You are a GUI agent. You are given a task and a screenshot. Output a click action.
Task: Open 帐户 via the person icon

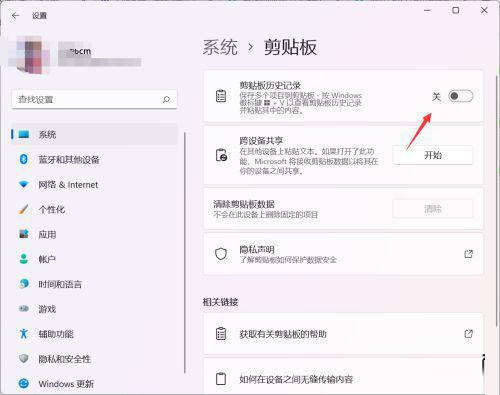pos(23,259)
